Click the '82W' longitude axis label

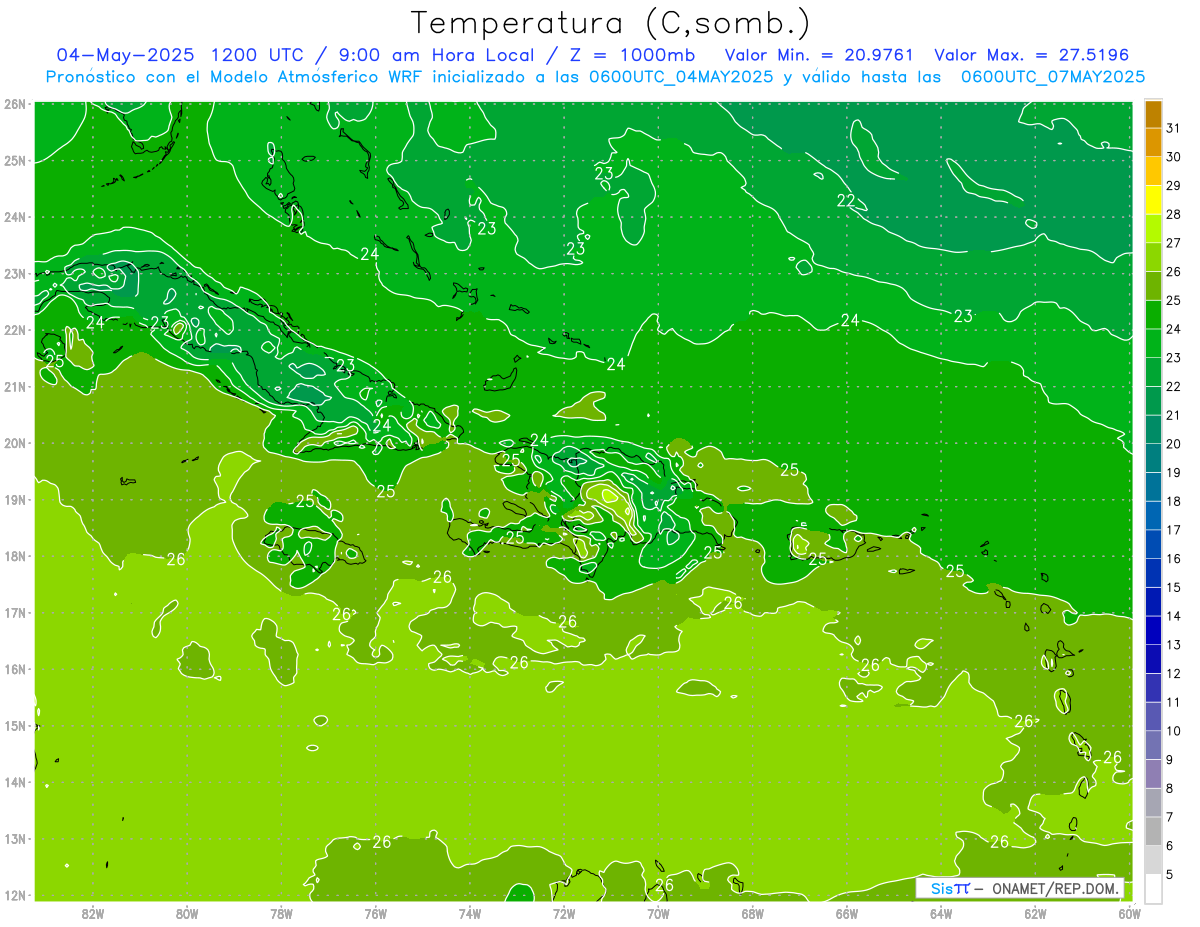coord(93,913)
